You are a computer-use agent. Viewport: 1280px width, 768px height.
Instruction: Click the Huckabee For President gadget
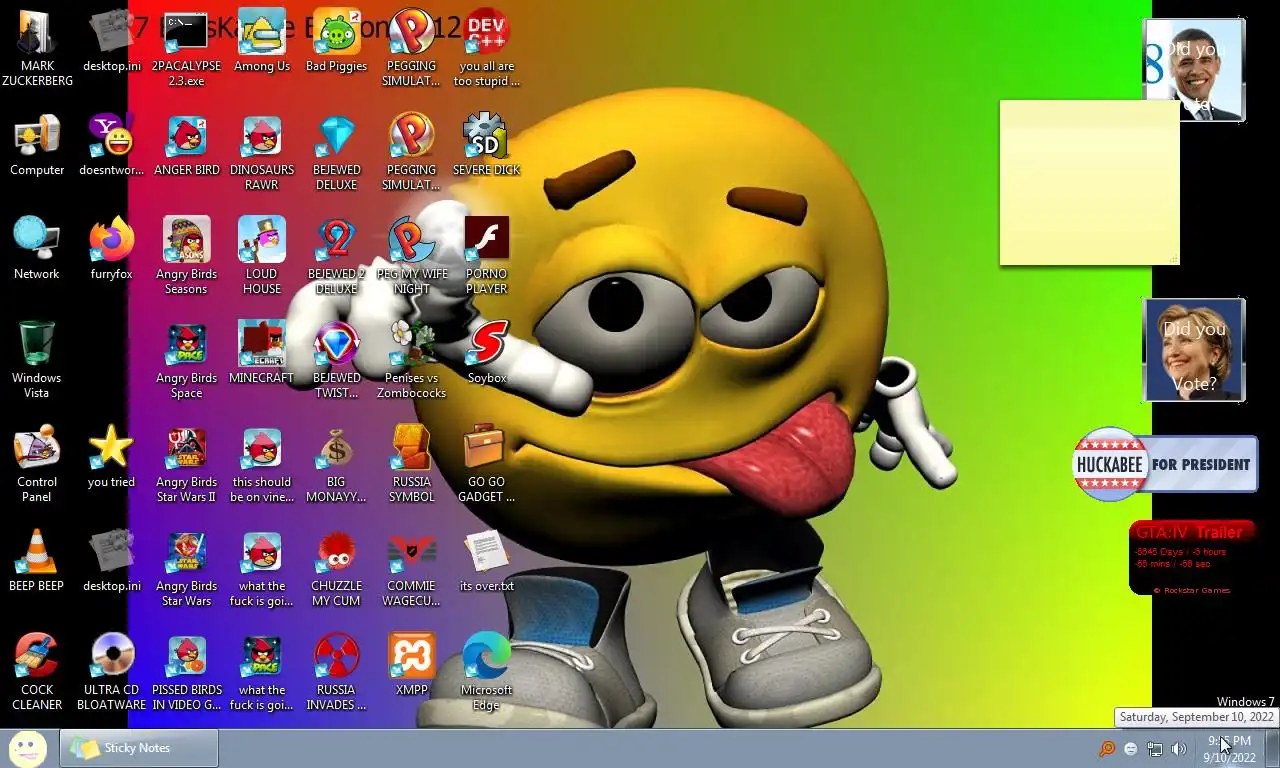(x=1165, y=464)
